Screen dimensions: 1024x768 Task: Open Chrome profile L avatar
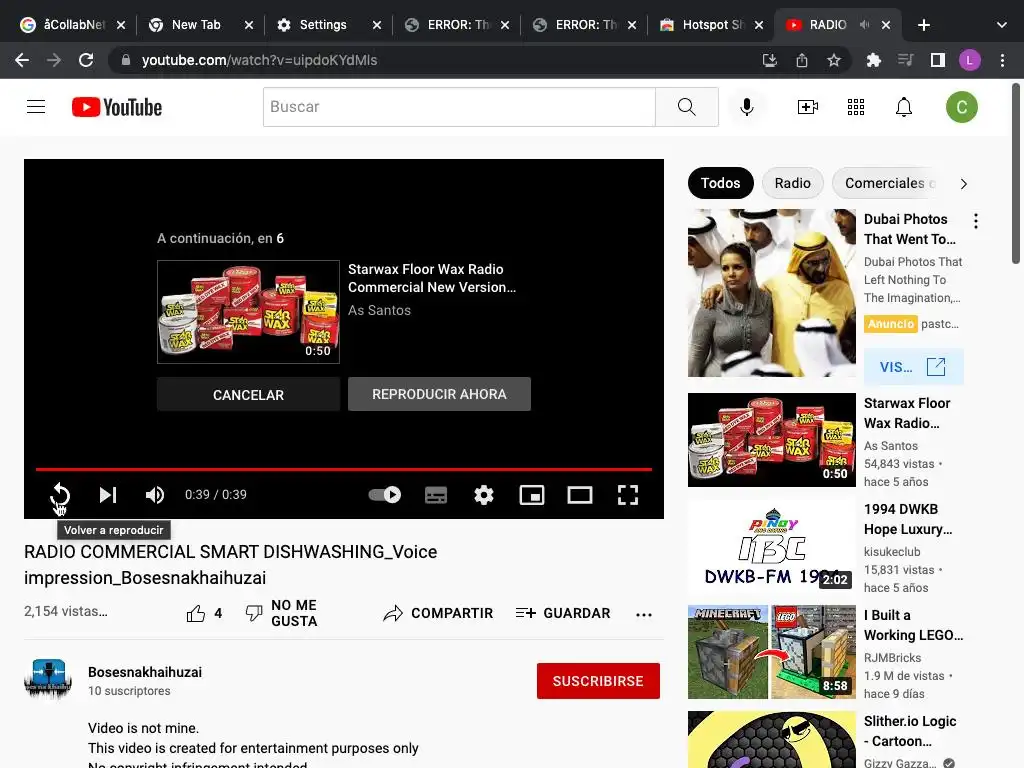pyautogui.click(x=970, y=60)
